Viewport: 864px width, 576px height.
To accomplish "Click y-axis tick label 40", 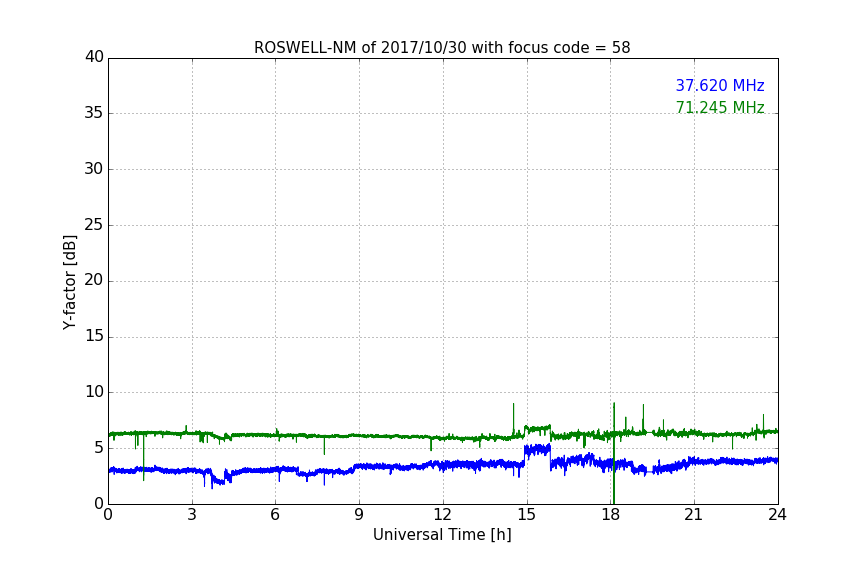I will point(94,57).
